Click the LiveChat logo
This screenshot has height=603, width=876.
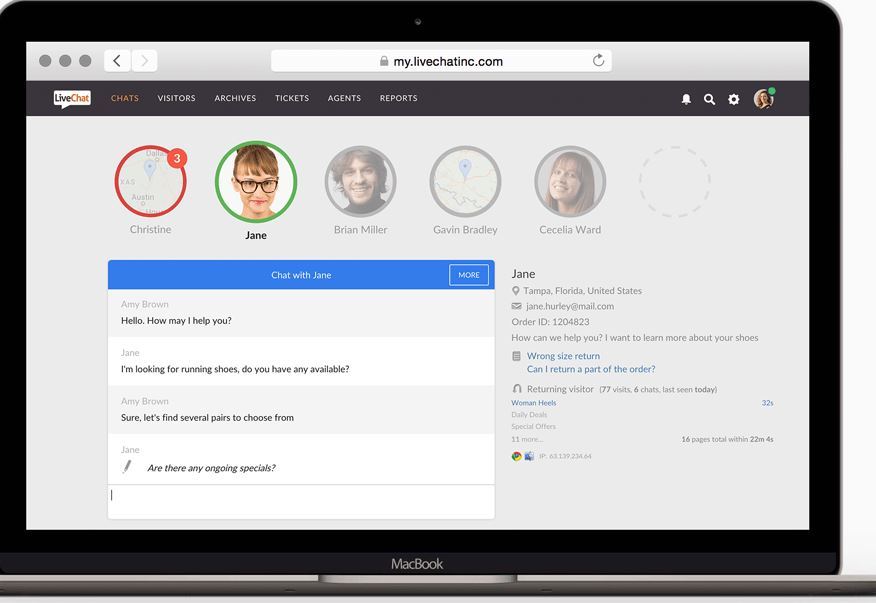pyautogui.click(x=72, y=98)
